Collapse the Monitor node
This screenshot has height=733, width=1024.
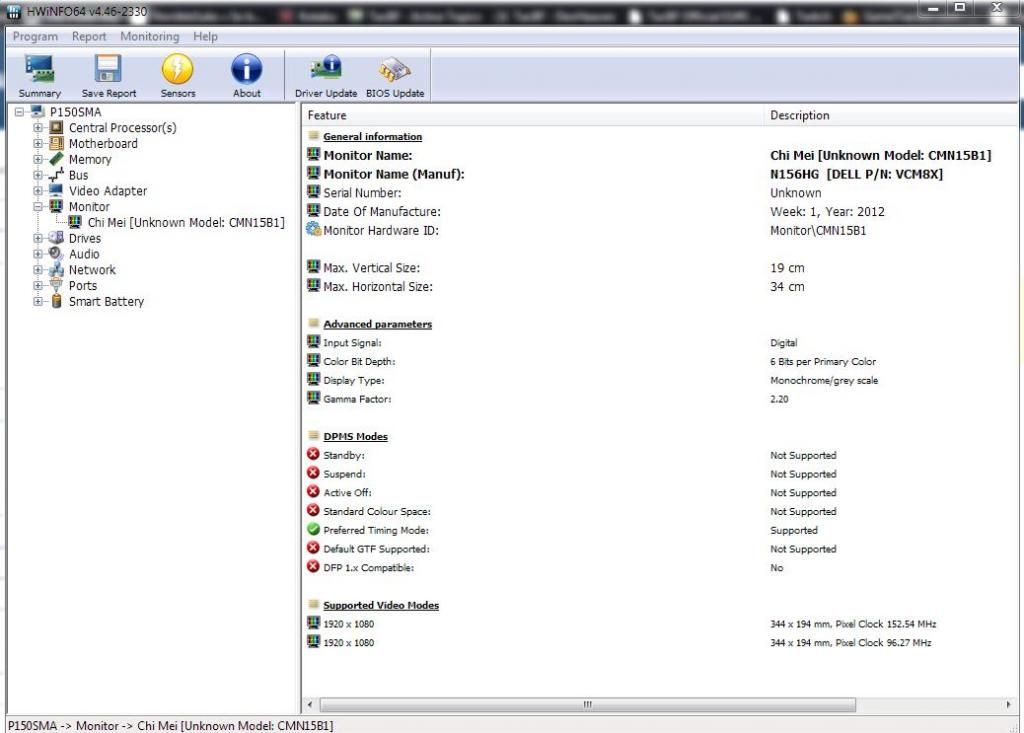[39, 206]
